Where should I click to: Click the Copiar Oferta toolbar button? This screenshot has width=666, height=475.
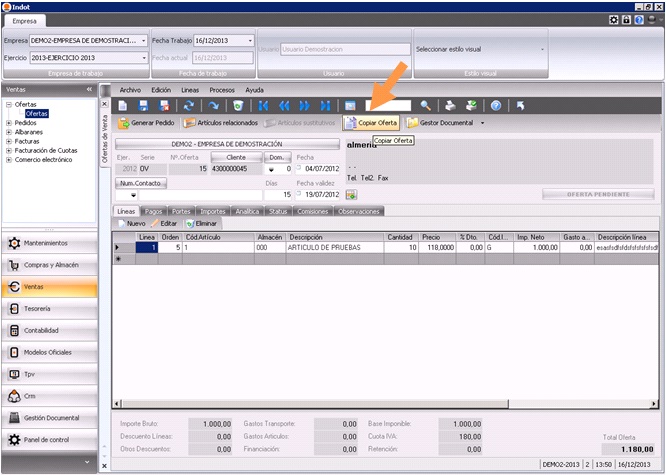click(372, 123)
